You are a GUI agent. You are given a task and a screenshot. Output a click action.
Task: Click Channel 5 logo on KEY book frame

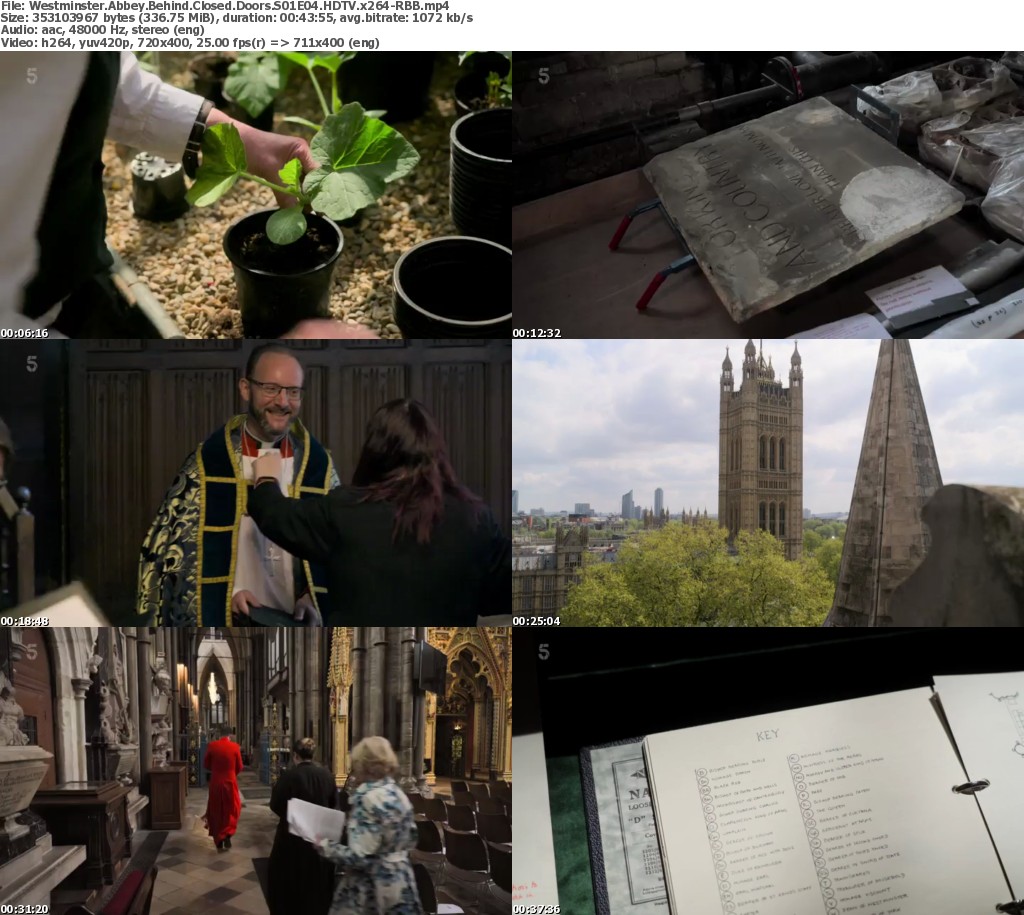point(543,652)
